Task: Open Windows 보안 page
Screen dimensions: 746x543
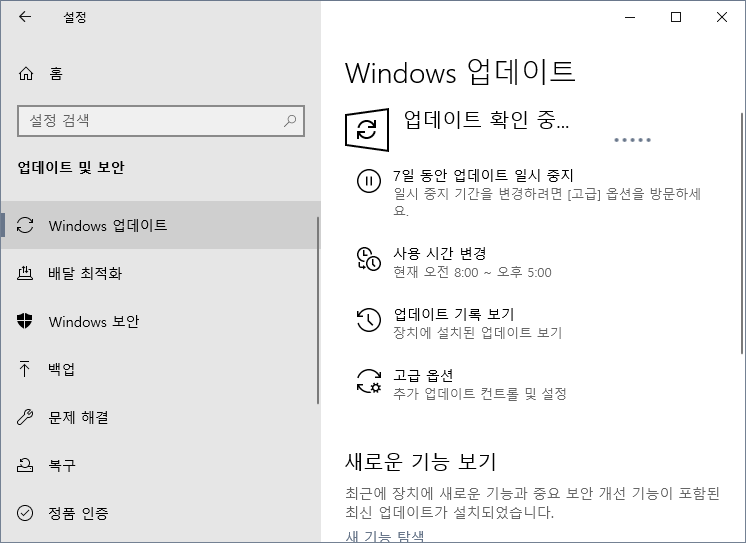Action: point(160,321)
